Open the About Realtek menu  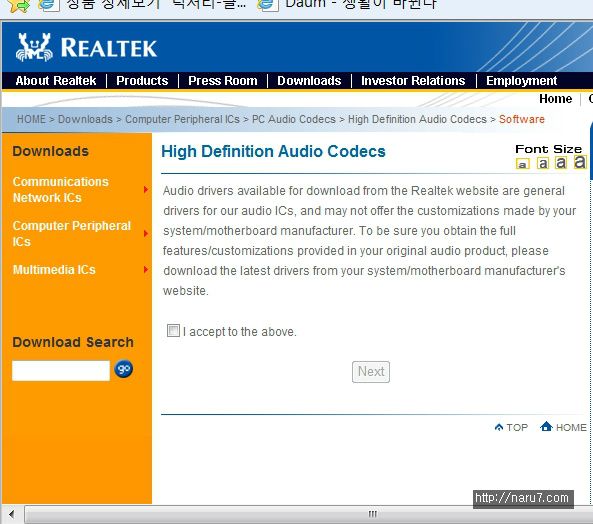(56, 81)
